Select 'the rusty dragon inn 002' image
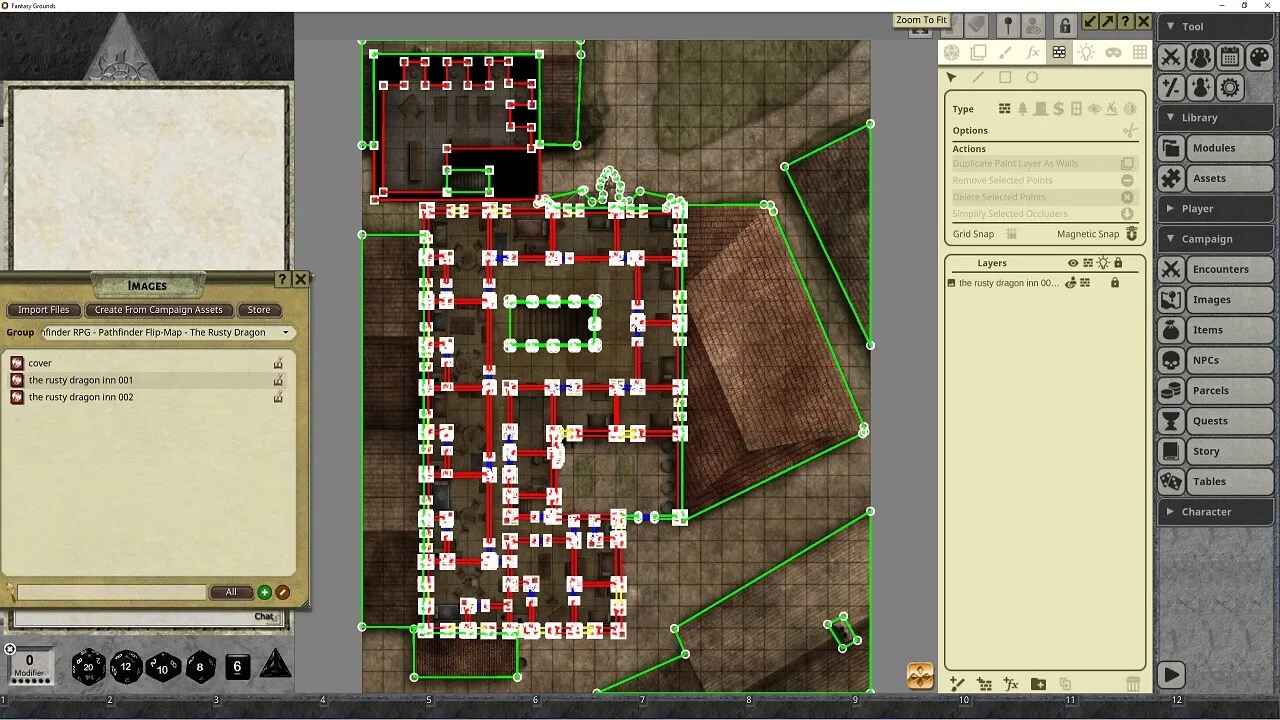This screenshot has width=1280, height=720. click(x=81, y=397)
